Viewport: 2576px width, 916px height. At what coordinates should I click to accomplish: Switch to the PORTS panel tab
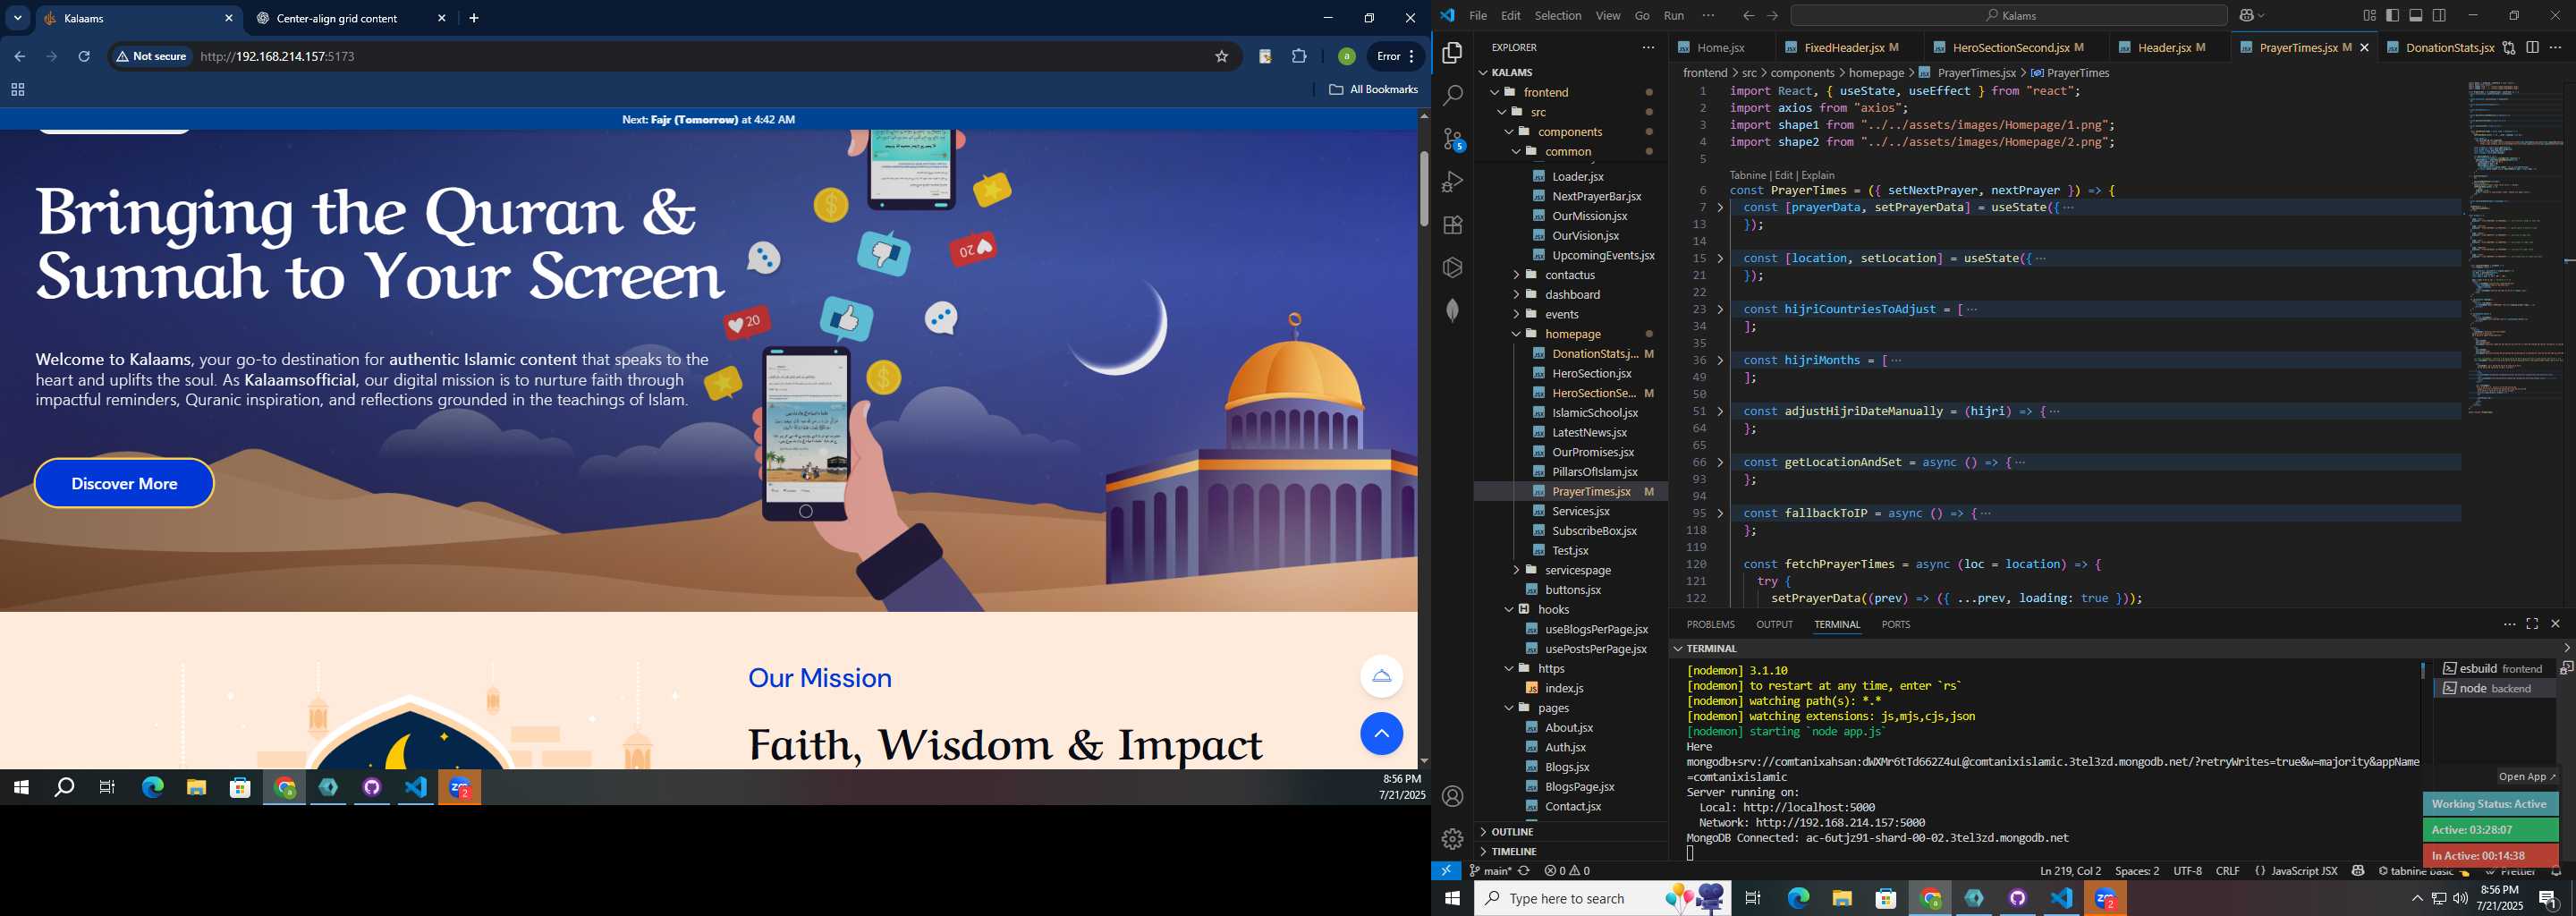click(x=1895, y=624)
